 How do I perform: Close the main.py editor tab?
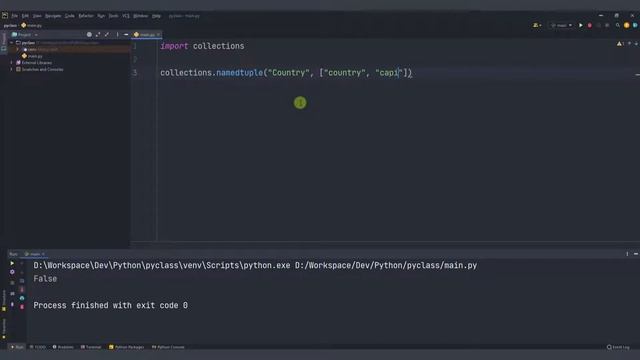point(158,35)
